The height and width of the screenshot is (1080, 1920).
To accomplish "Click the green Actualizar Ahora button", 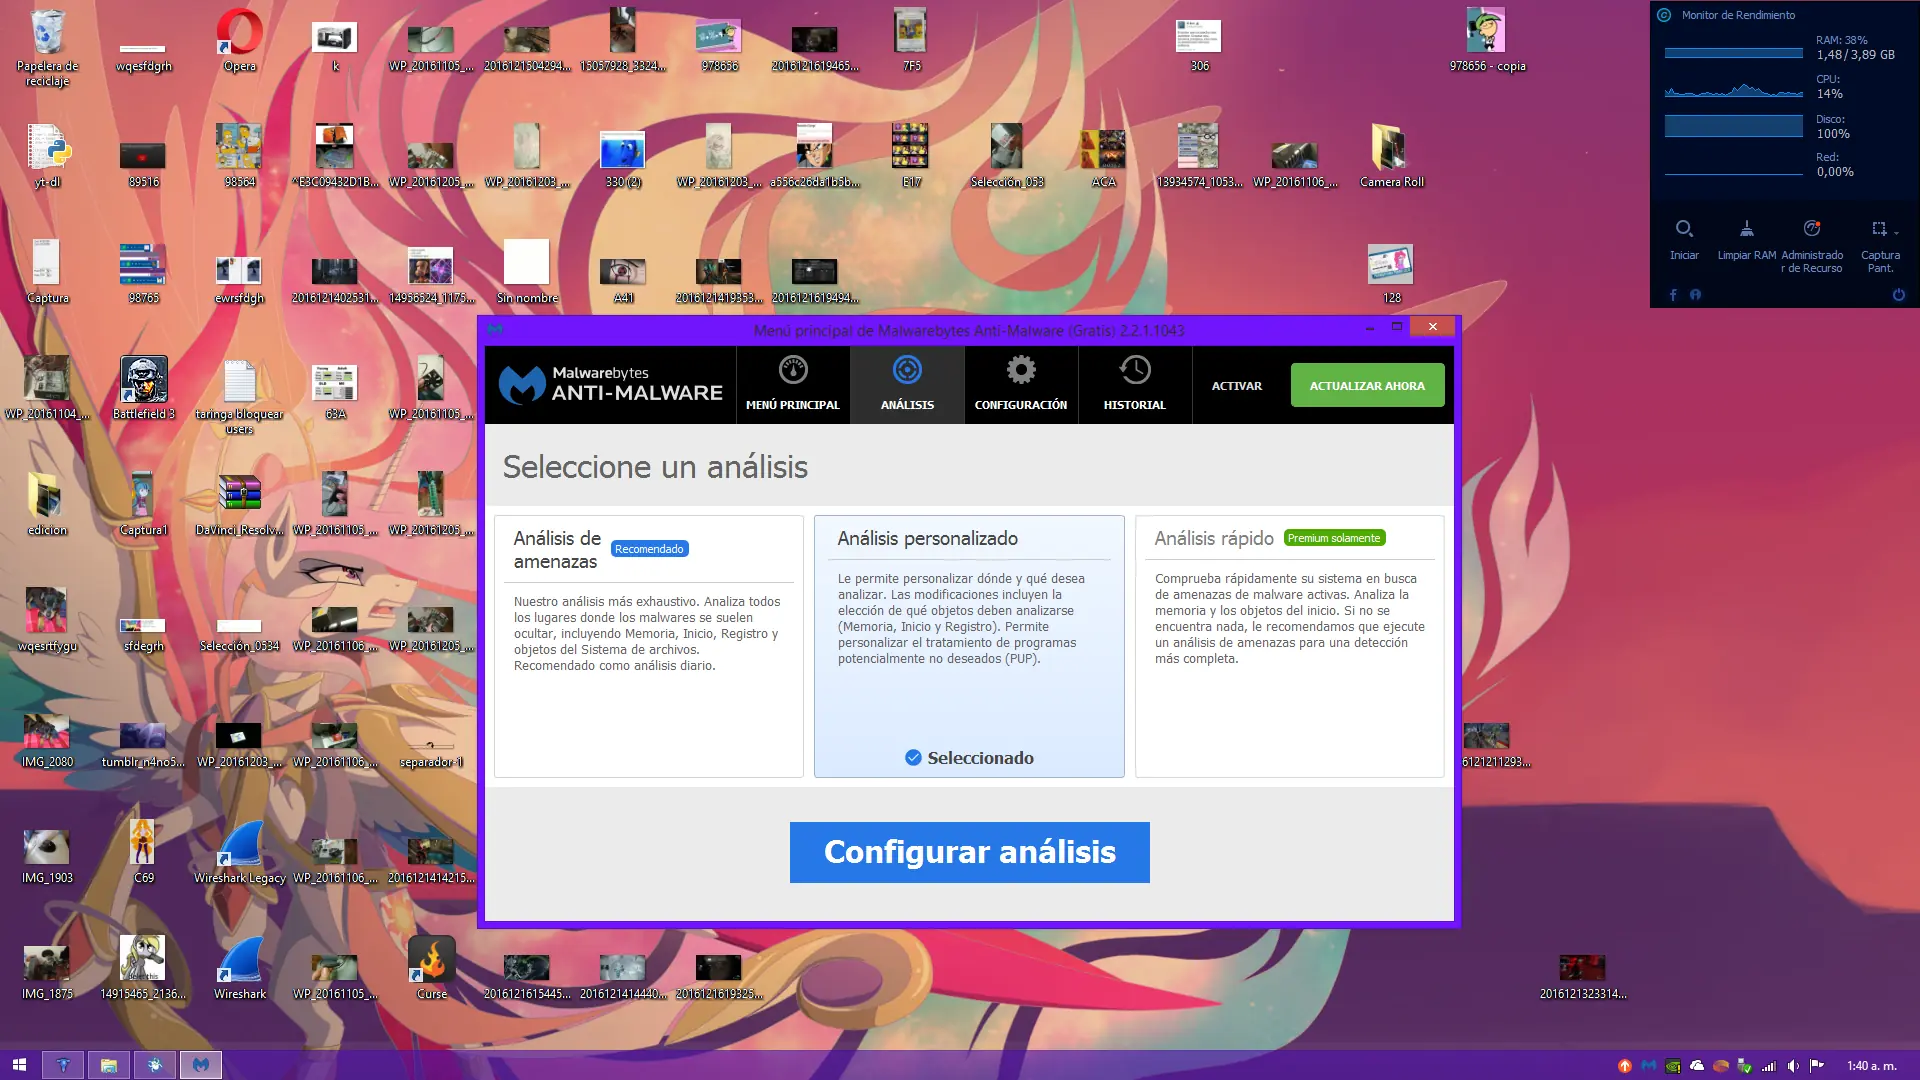I will [x=1367, y=385].
